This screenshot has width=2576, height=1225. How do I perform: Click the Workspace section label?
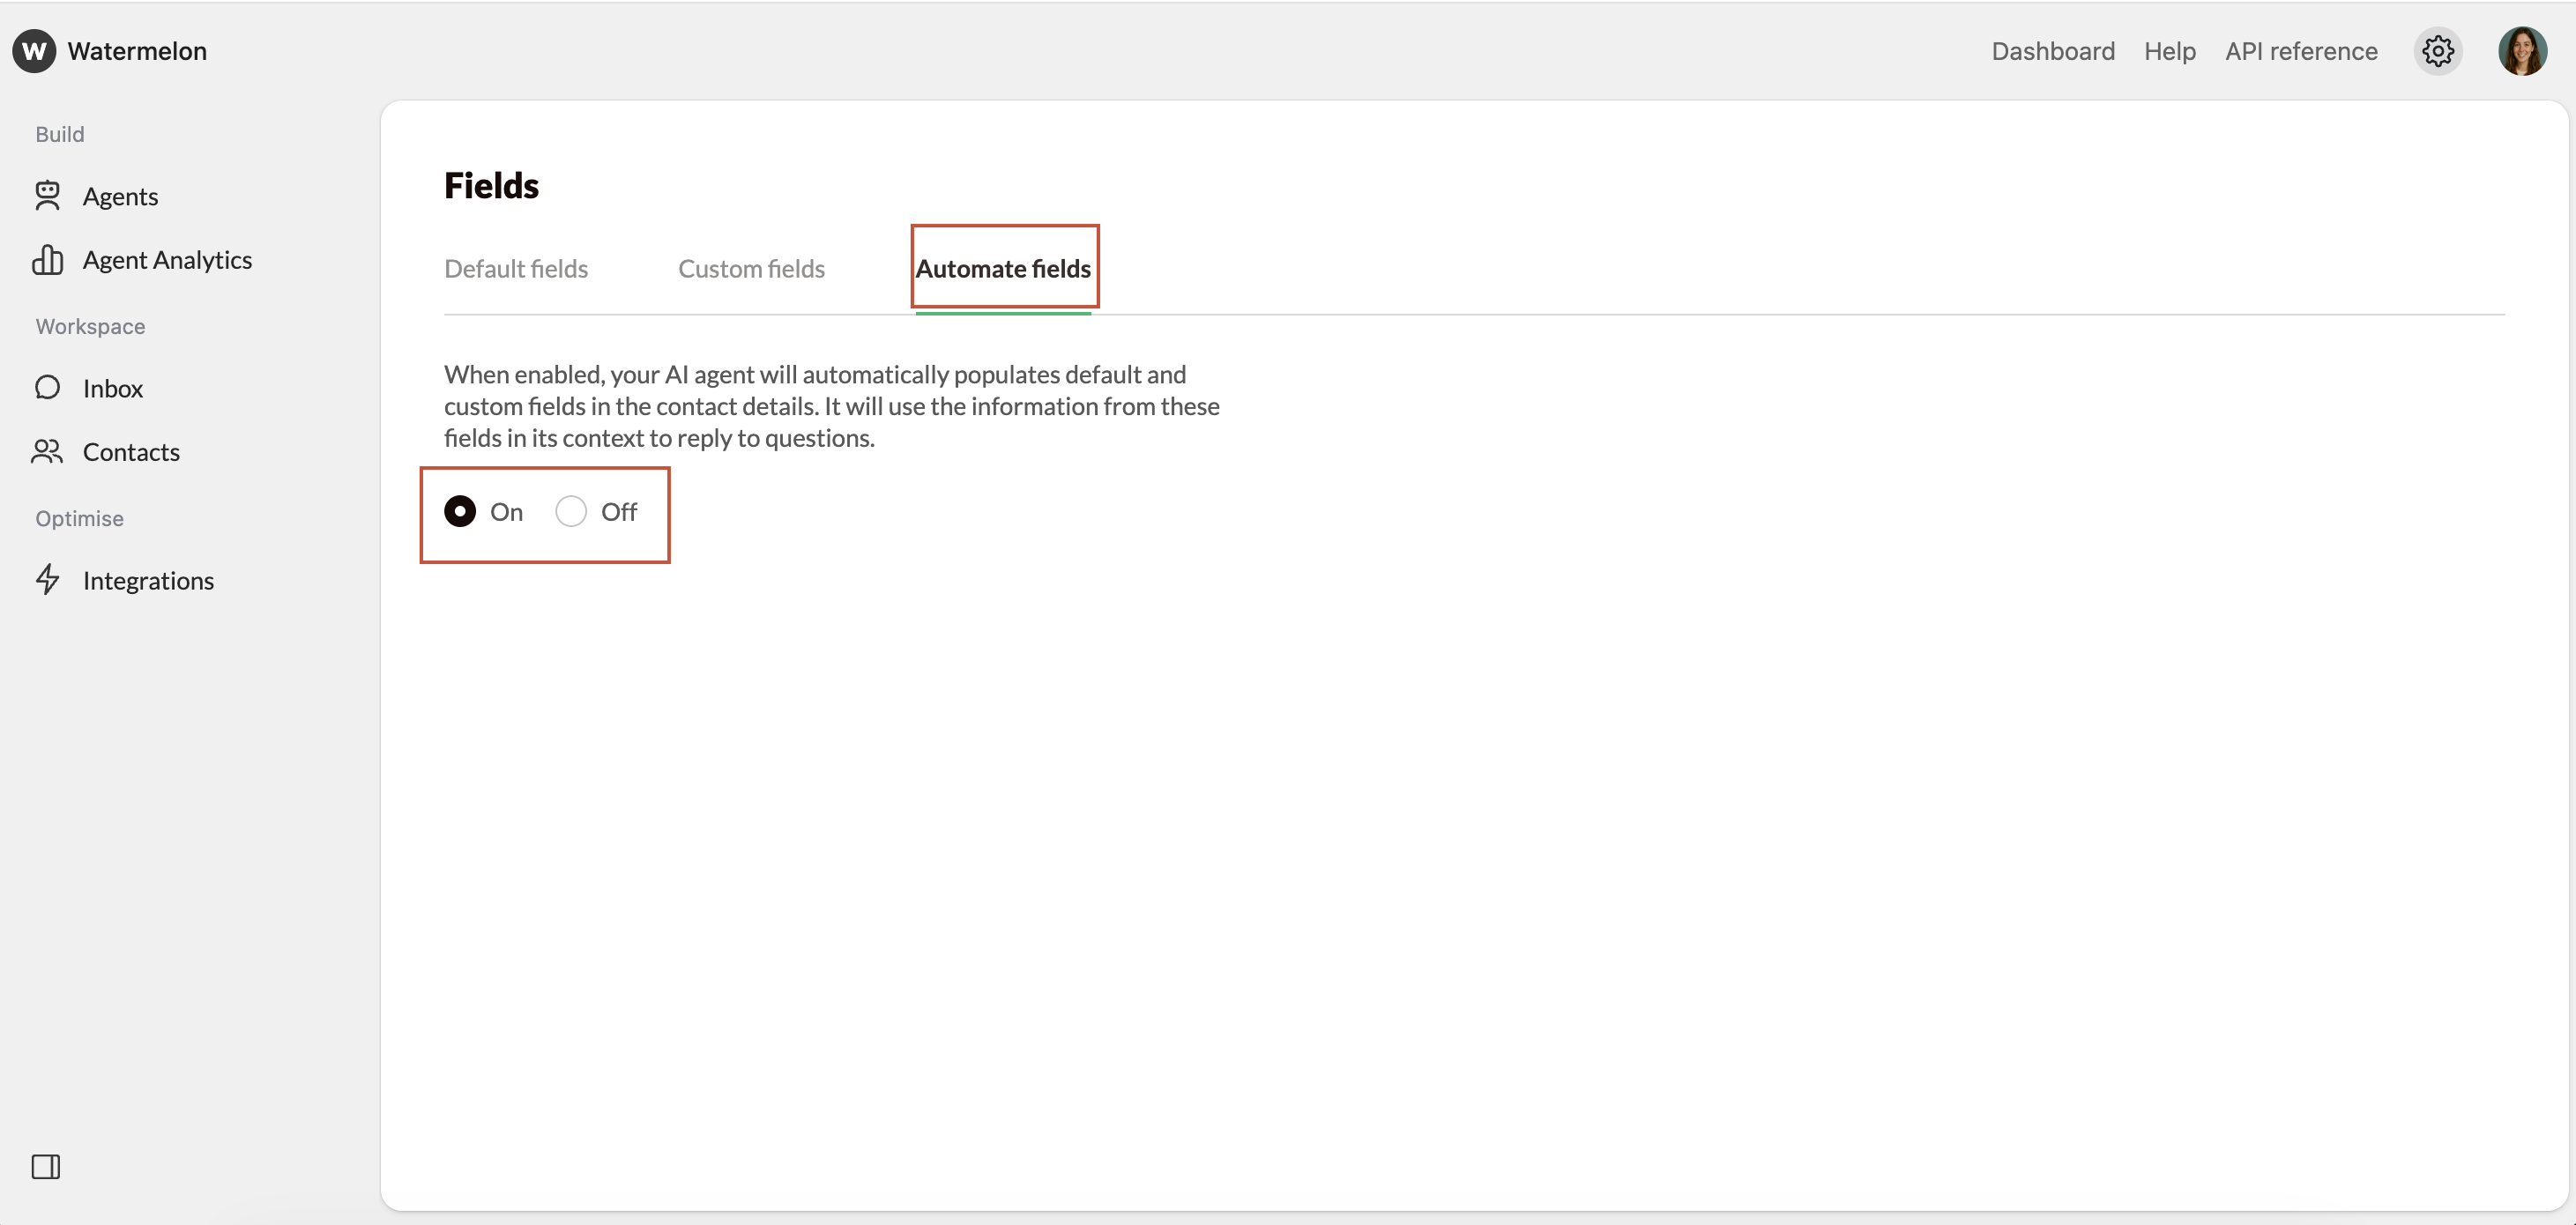(x=90, y=326)
